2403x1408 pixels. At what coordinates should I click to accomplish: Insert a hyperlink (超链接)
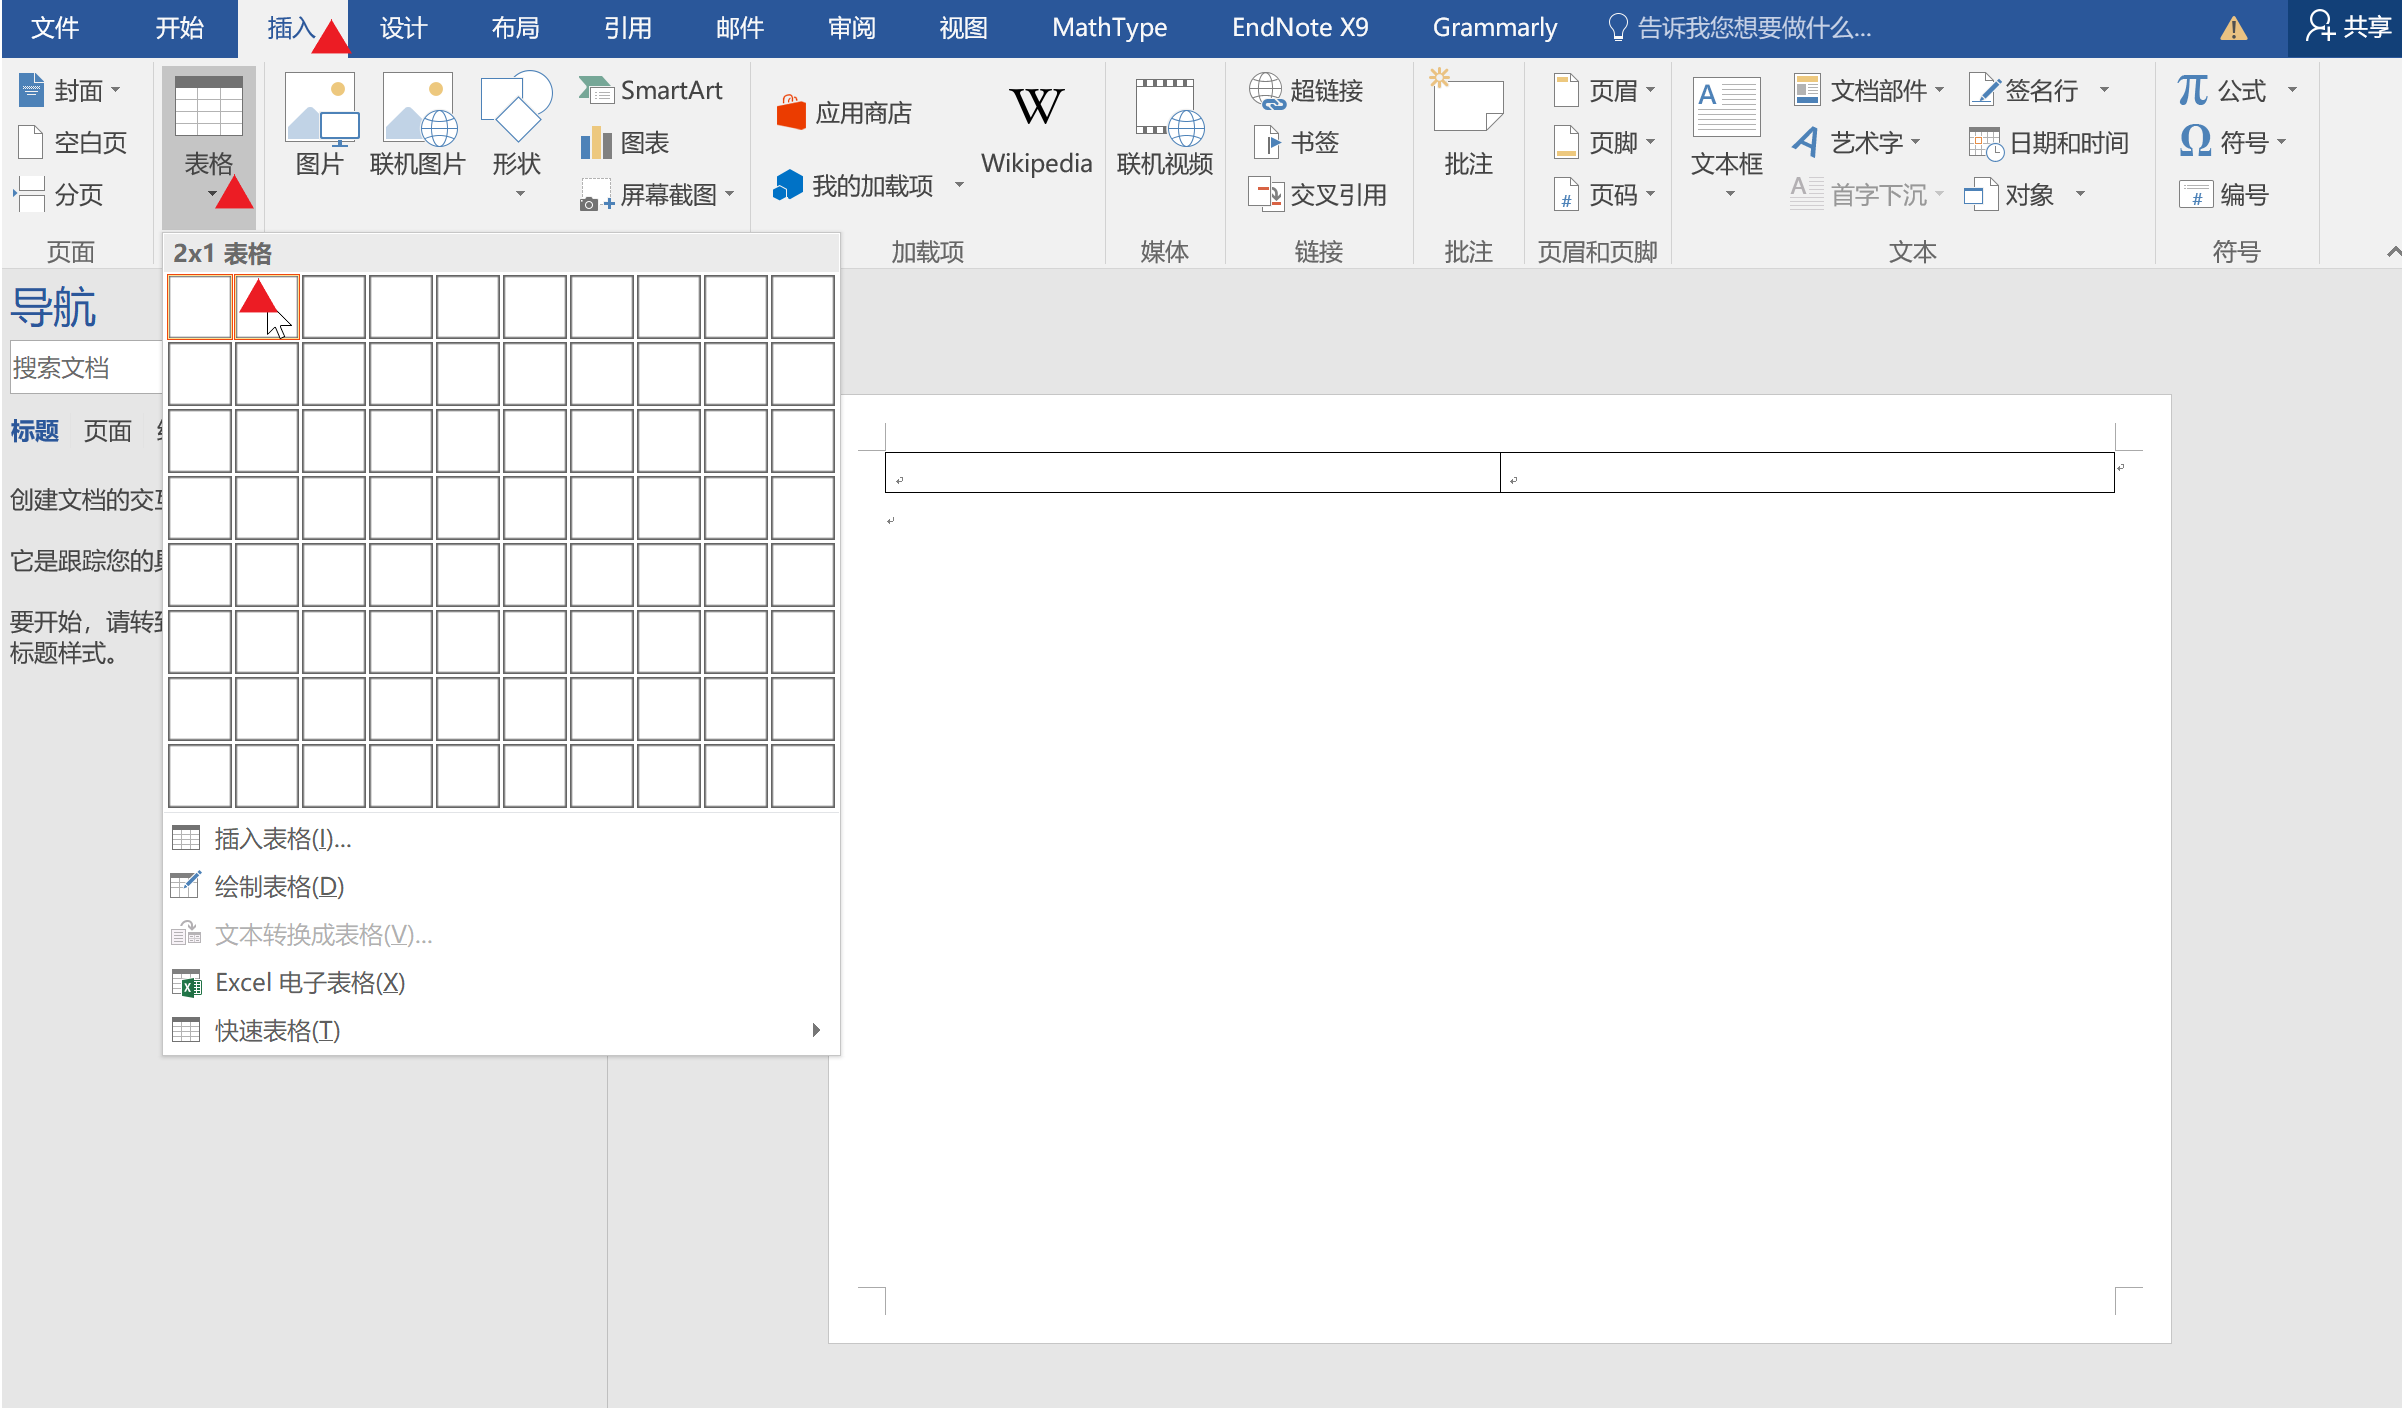[x=1307, y=90]
